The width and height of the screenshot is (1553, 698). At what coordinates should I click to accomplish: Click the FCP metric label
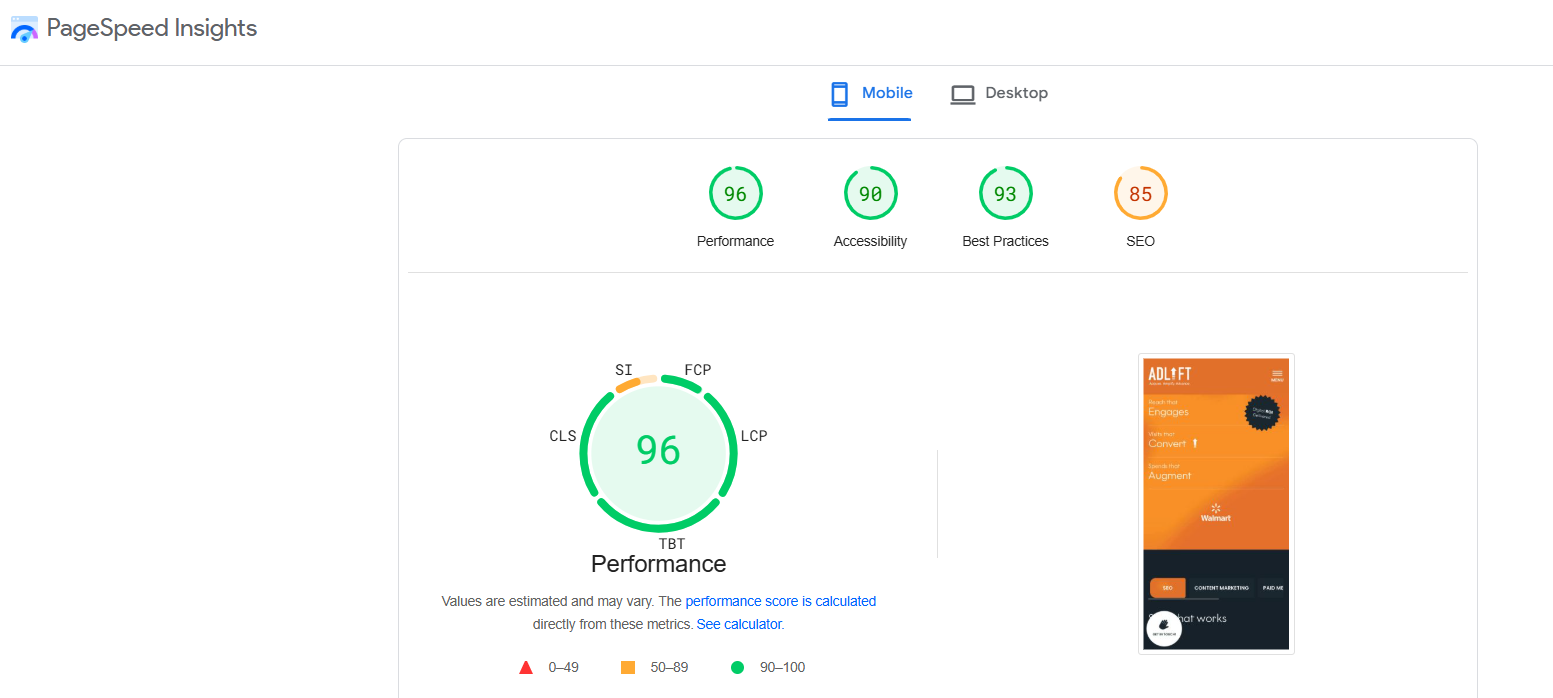(697, 370)
